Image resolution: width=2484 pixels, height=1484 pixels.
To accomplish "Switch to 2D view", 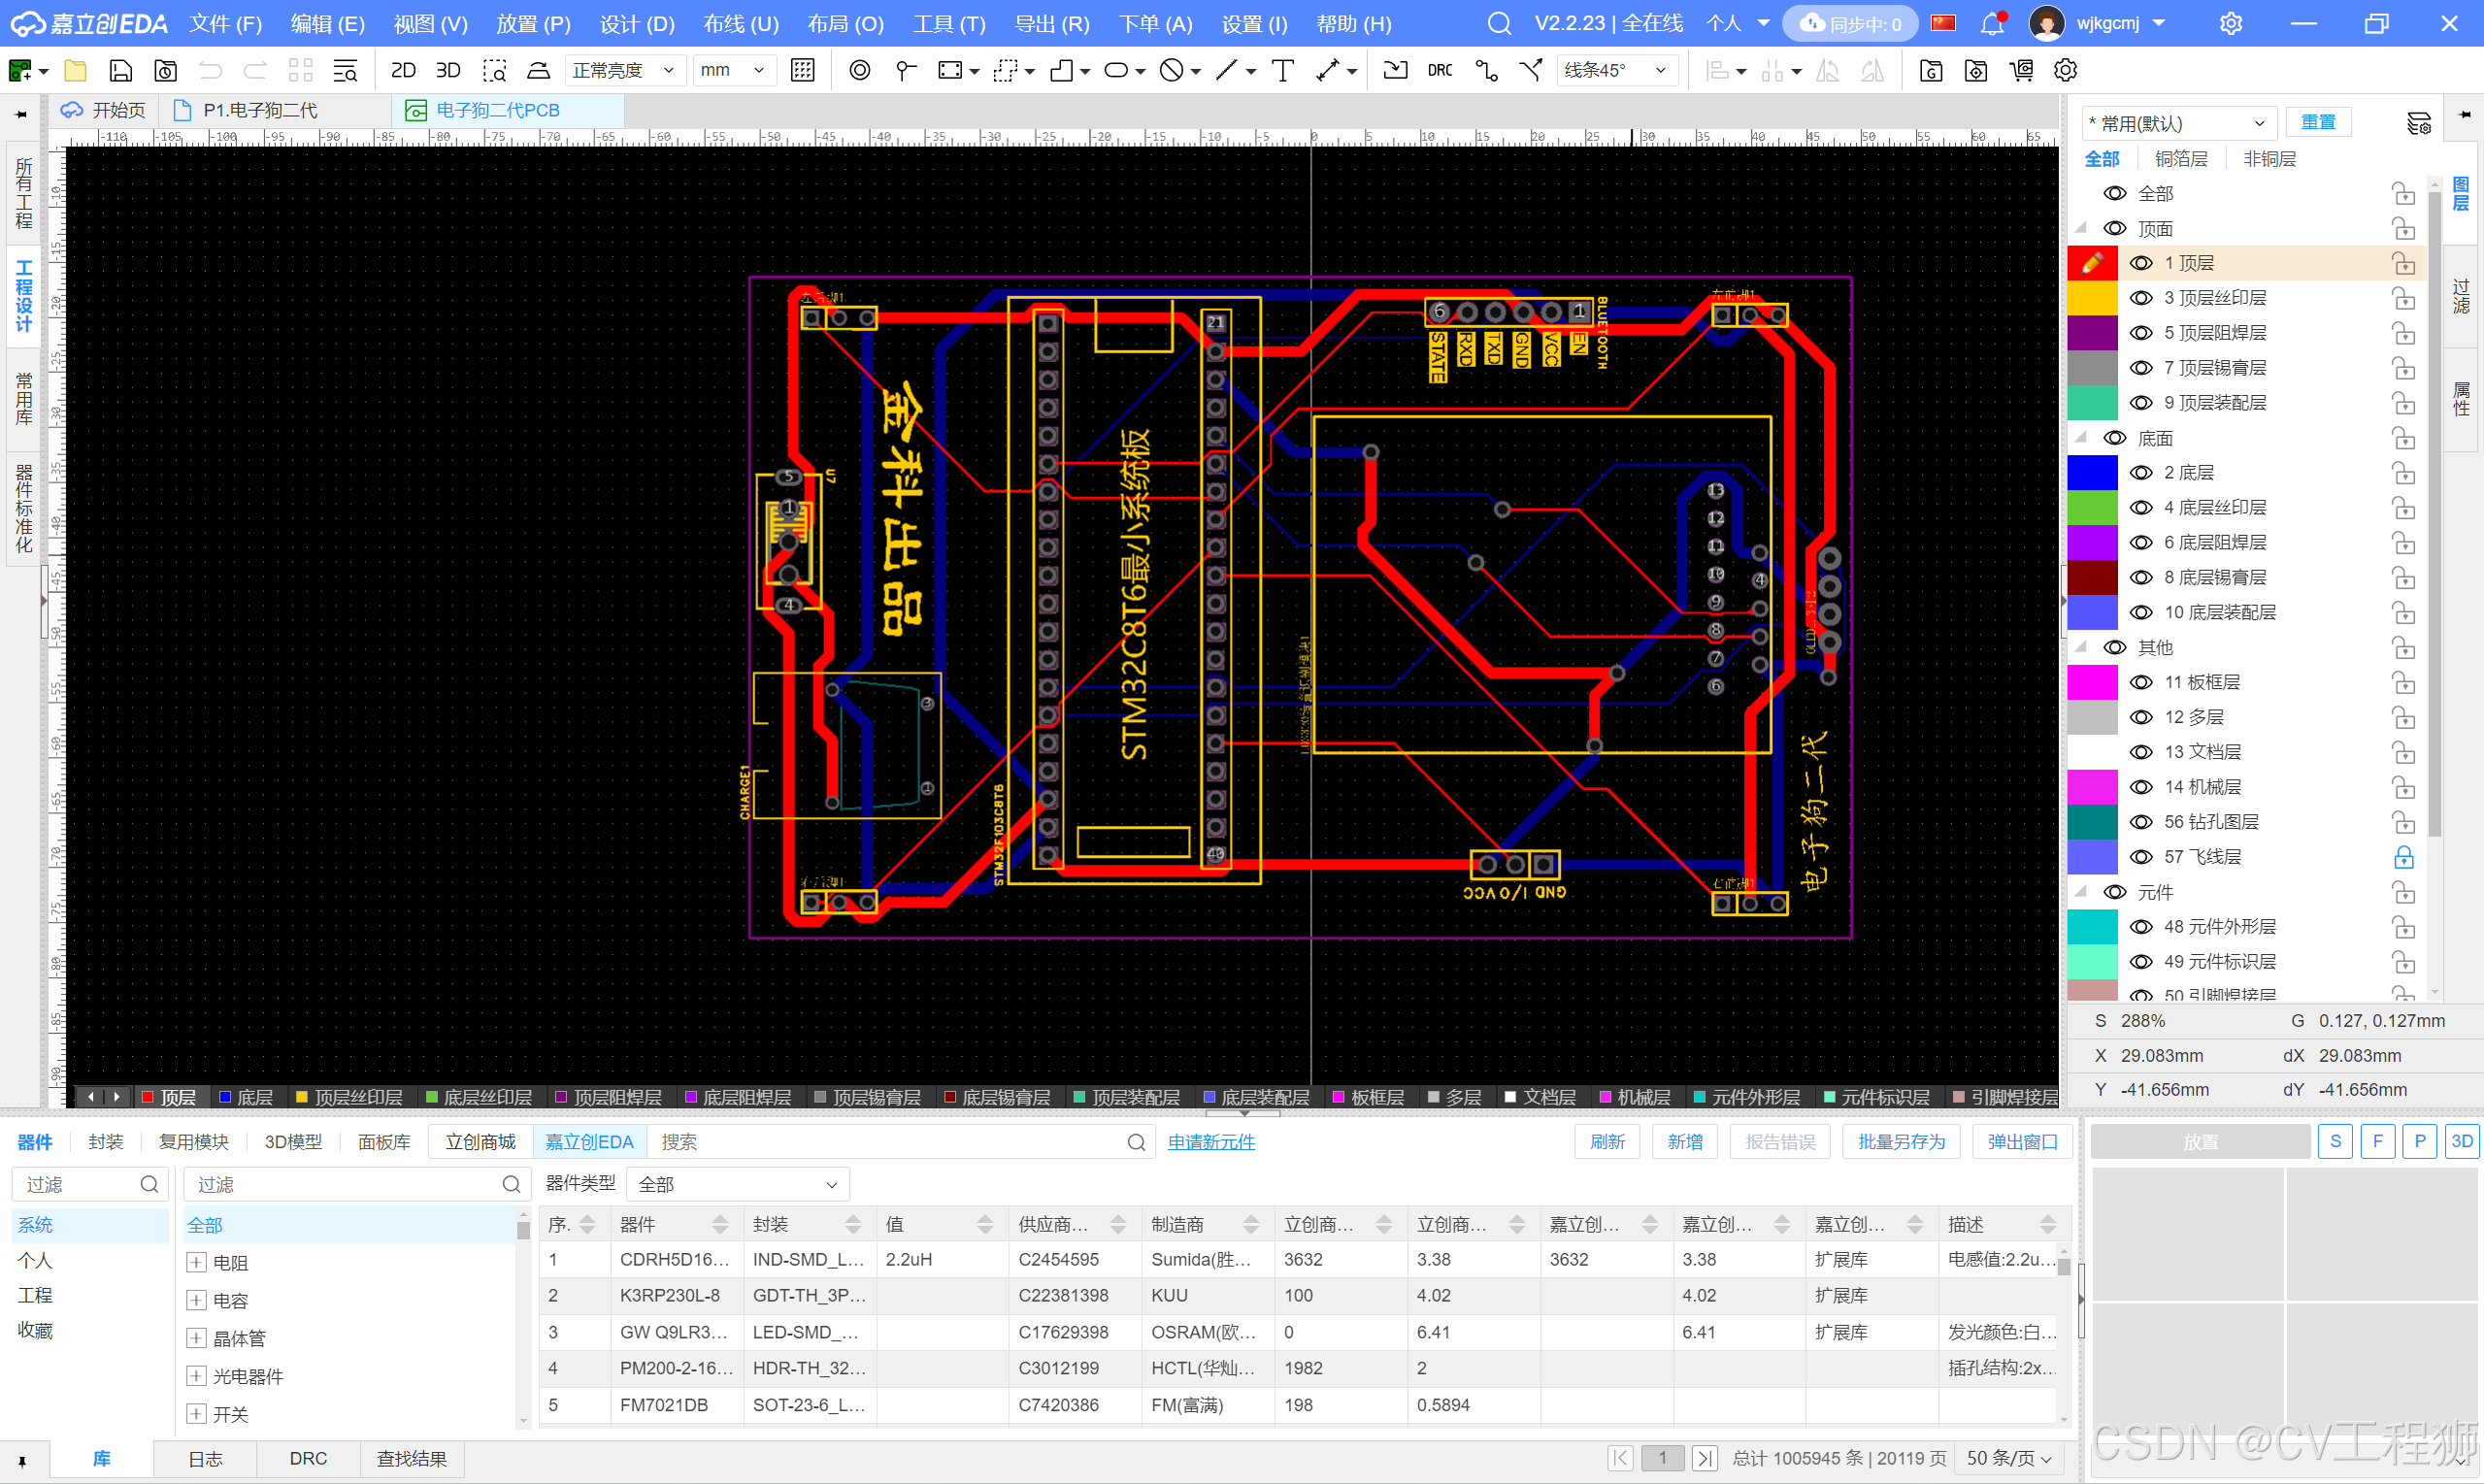I will point(403,70).
